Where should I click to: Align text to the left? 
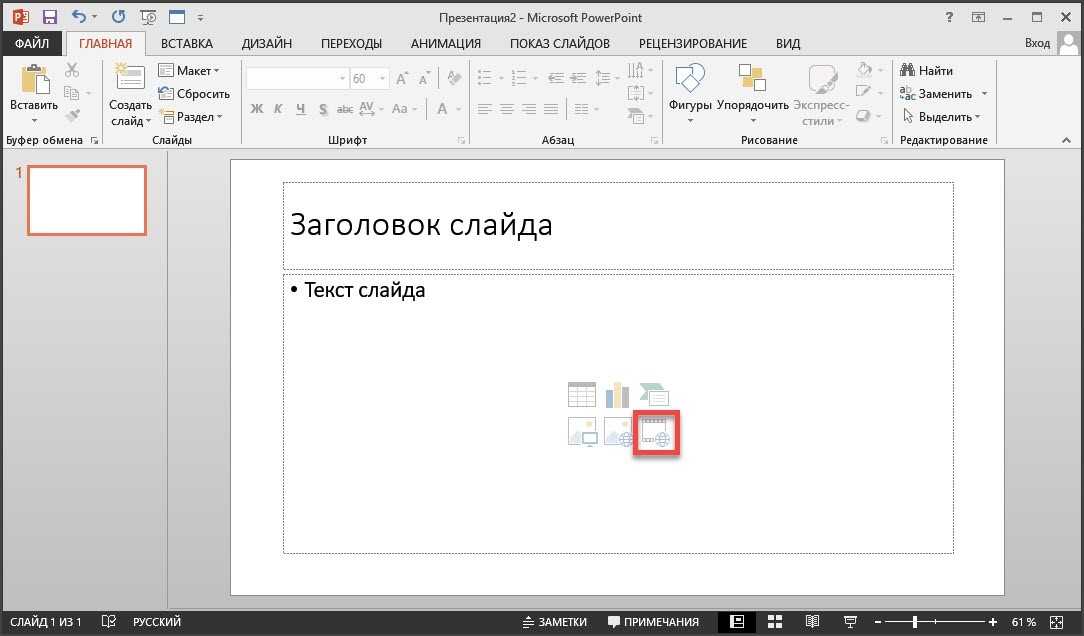pyautogui.click(x=485, y=109)
